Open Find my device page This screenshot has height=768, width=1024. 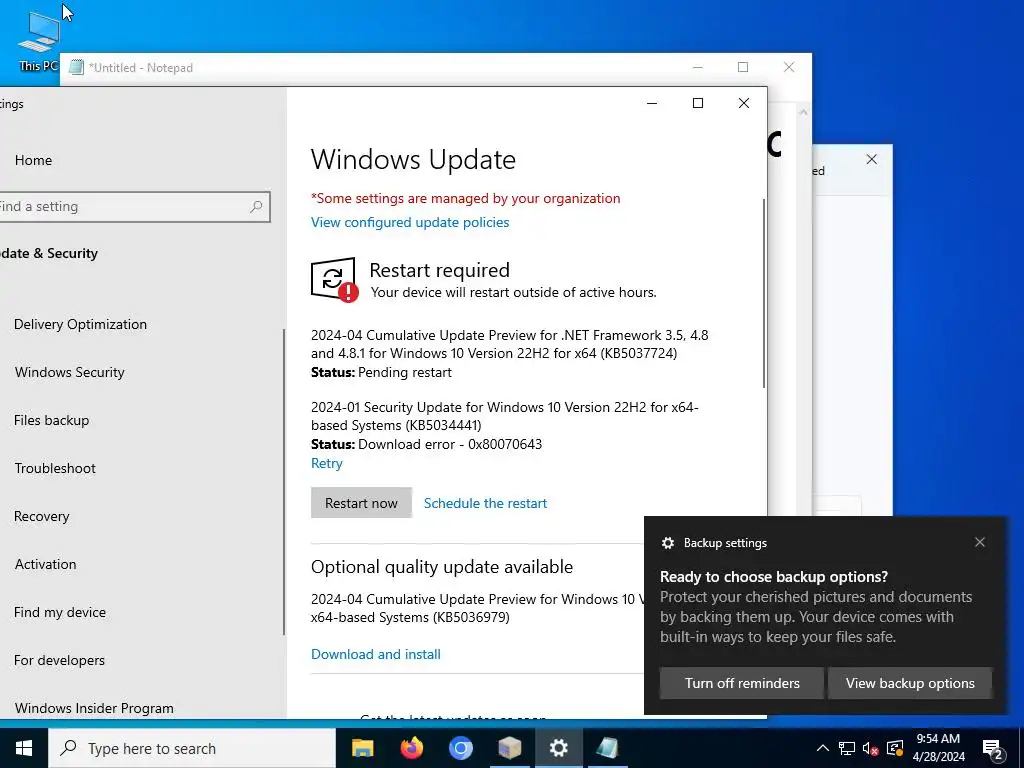tap(60, 612)
